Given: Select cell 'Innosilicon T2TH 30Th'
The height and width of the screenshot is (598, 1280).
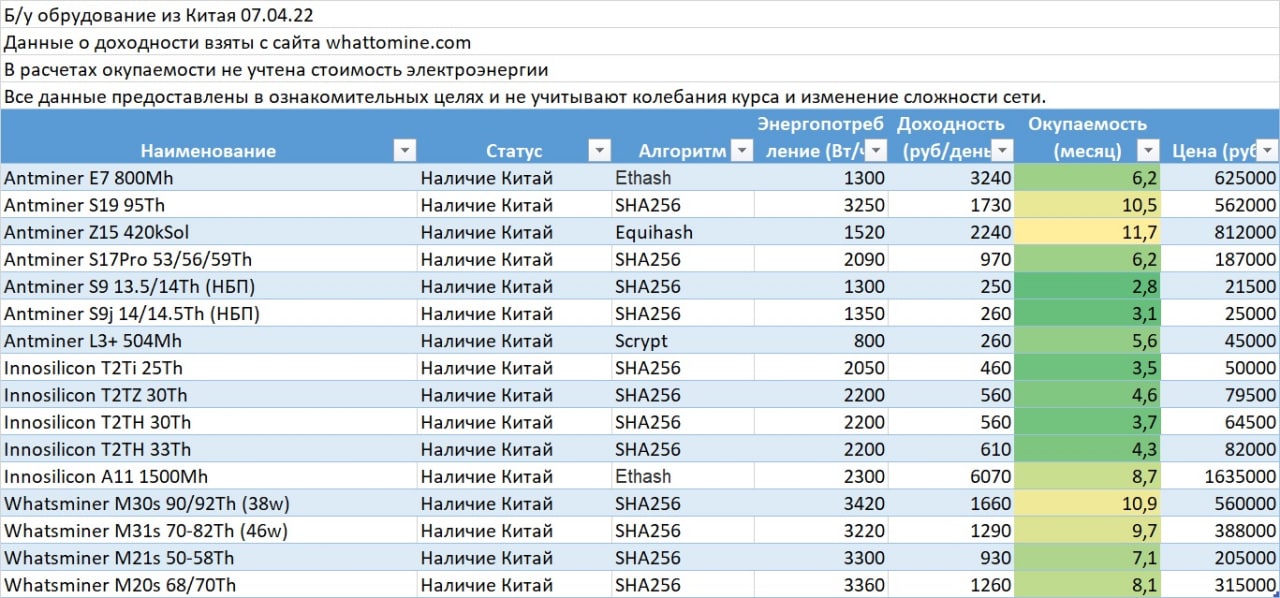Looking at the screenshot, I should (208, 422).
